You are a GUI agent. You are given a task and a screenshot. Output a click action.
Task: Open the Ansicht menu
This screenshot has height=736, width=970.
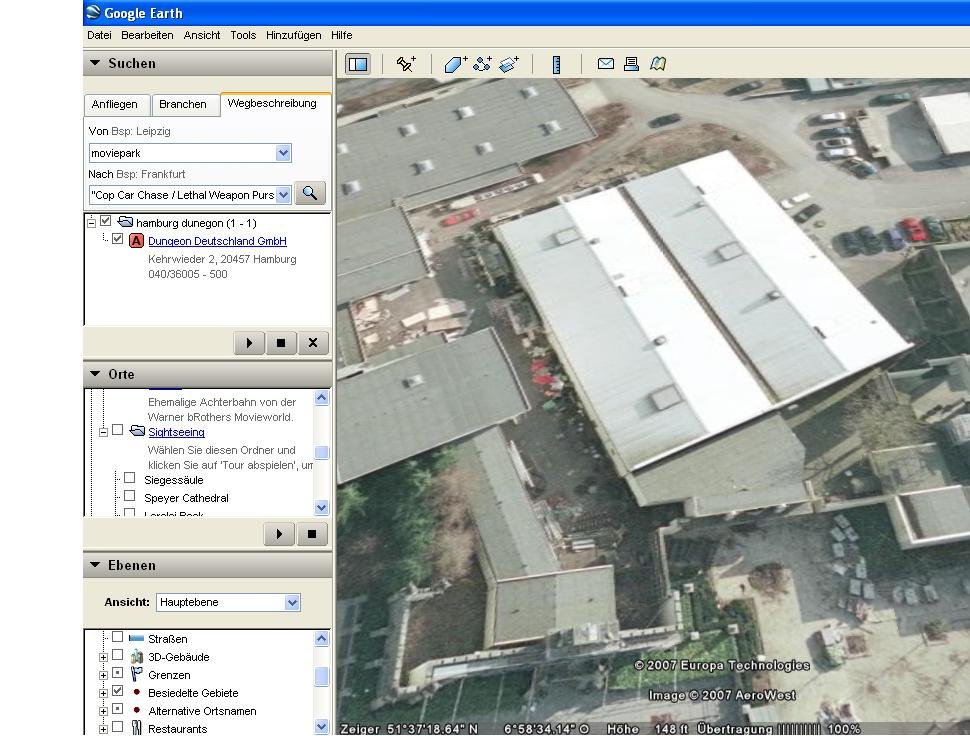tap(202, 35)
